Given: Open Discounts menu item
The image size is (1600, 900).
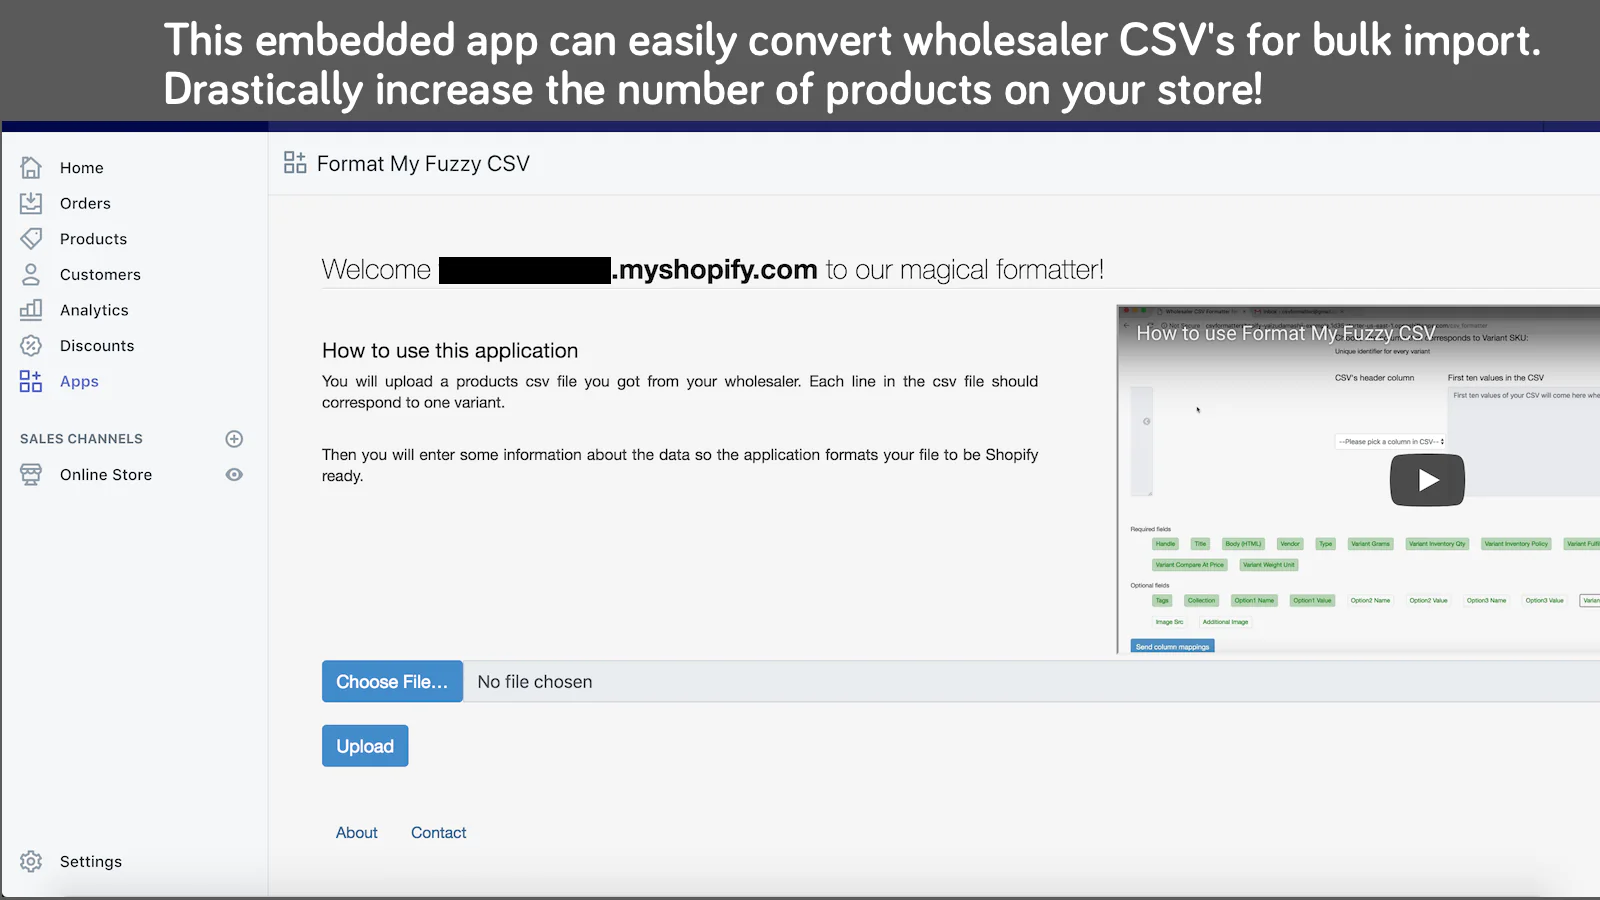Looking at the screenshot, I should pos(97,346).
